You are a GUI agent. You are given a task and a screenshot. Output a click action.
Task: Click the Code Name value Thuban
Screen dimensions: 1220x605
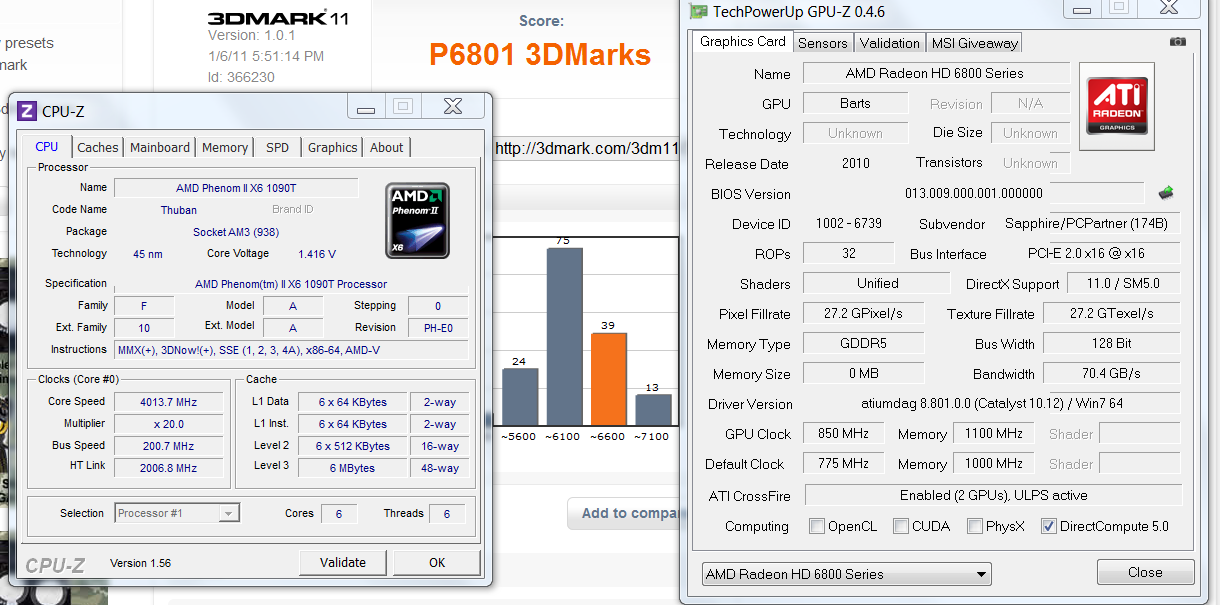tap(179, 210)
